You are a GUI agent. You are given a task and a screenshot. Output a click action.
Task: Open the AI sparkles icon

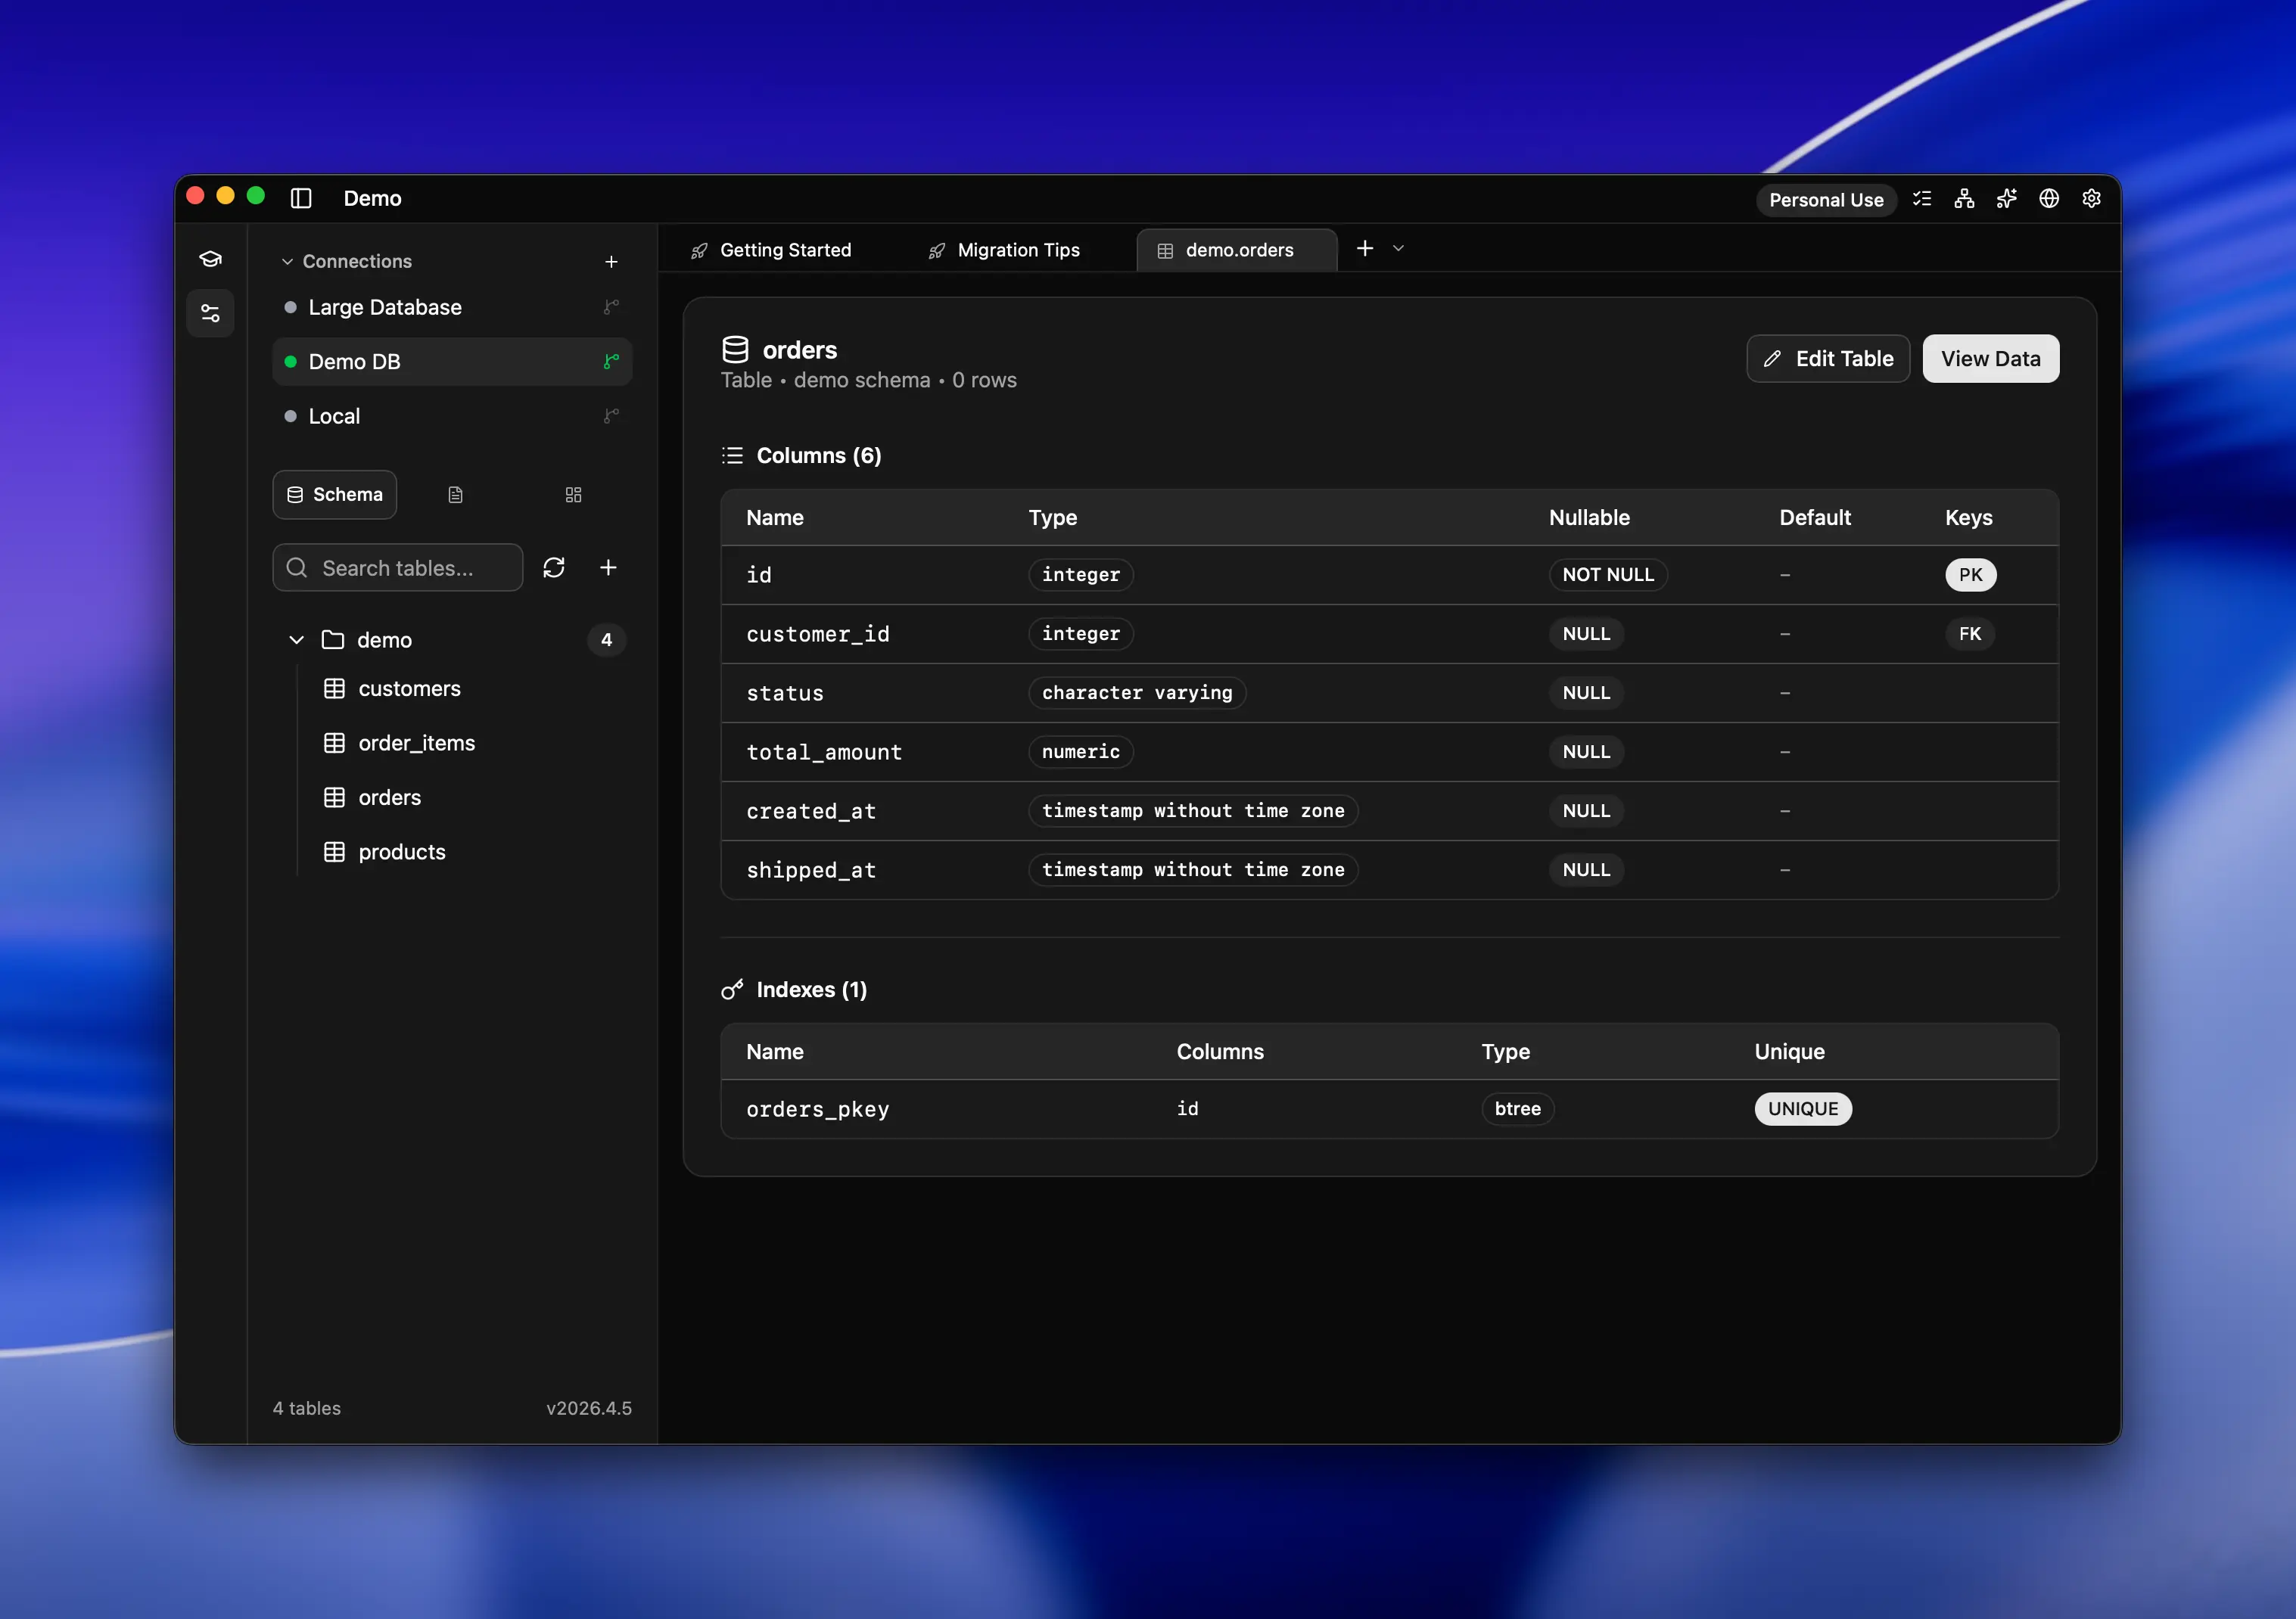coord(2006,199)
